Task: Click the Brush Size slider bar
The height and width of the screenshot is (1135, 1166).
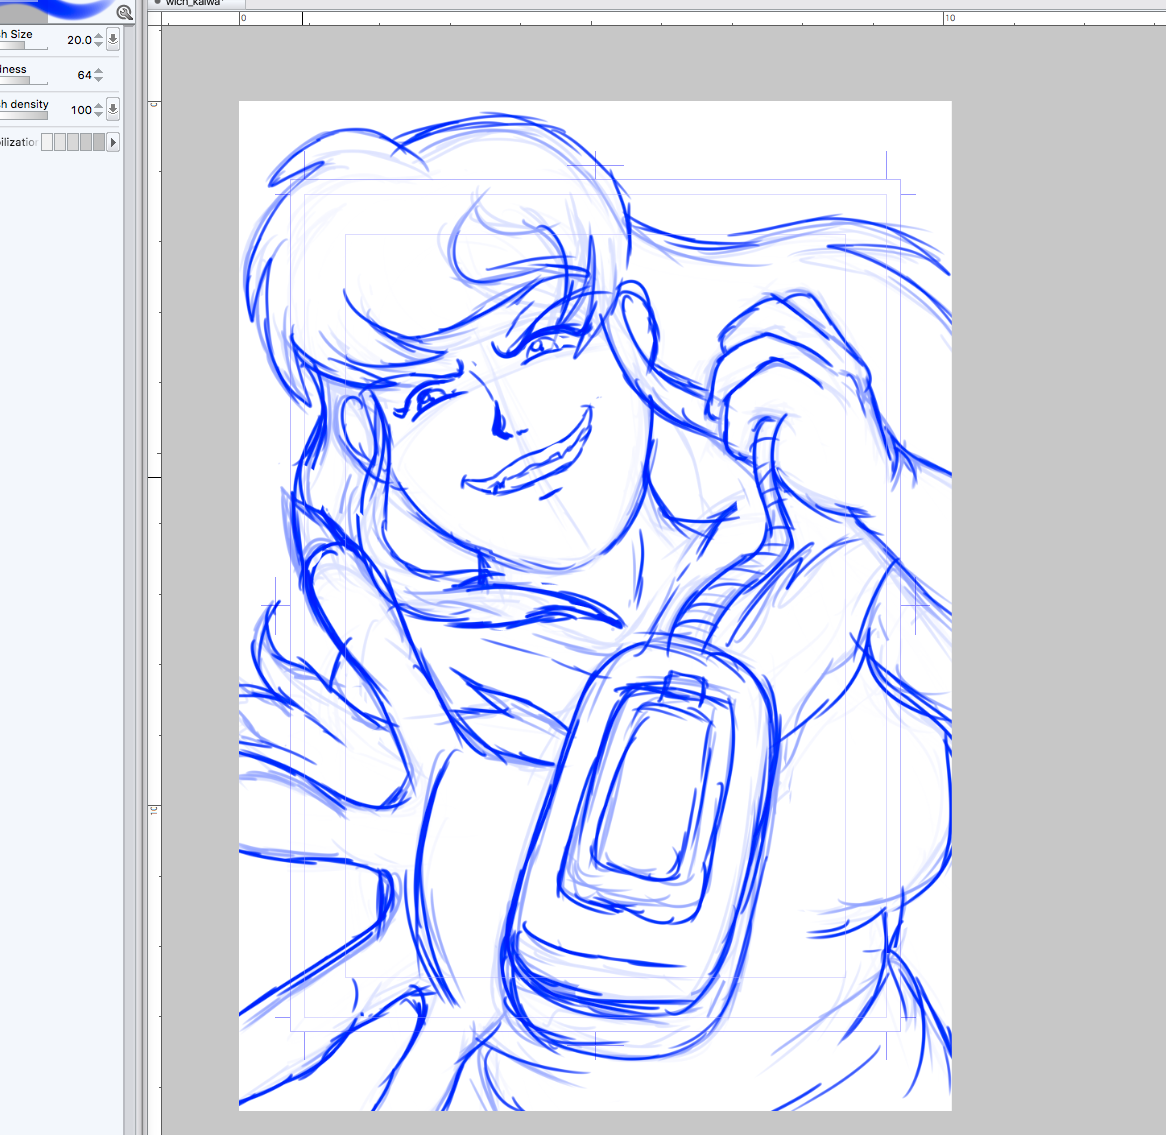Action: 23,46
